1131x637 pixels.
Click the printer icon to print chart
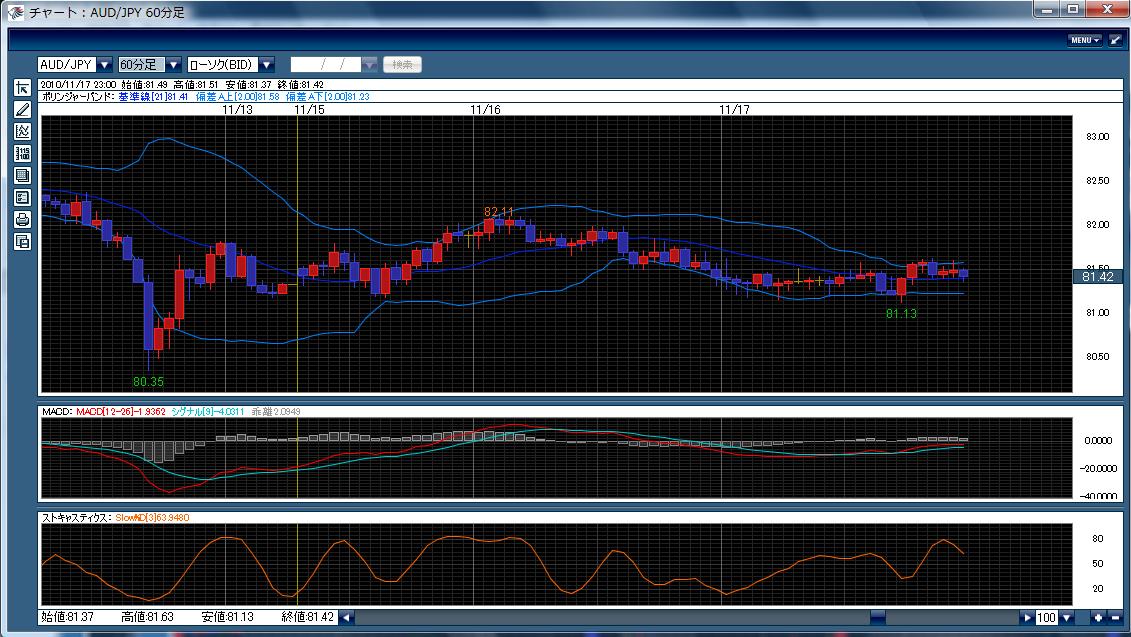tap(22, 219)
